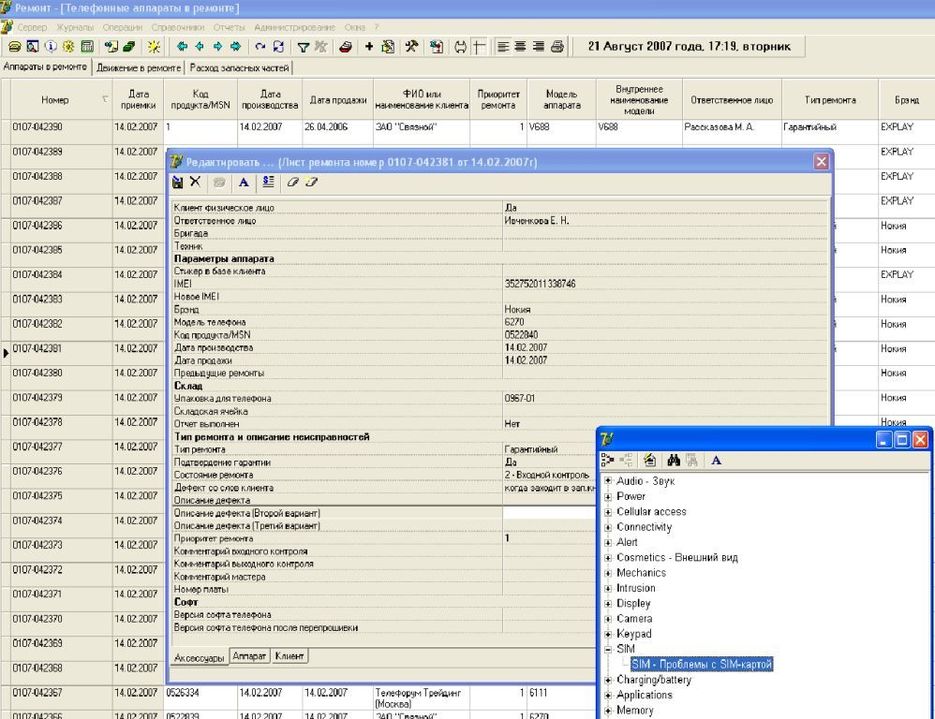Select SIM - Проблемы с SIM-картой item

coord(701,664)
